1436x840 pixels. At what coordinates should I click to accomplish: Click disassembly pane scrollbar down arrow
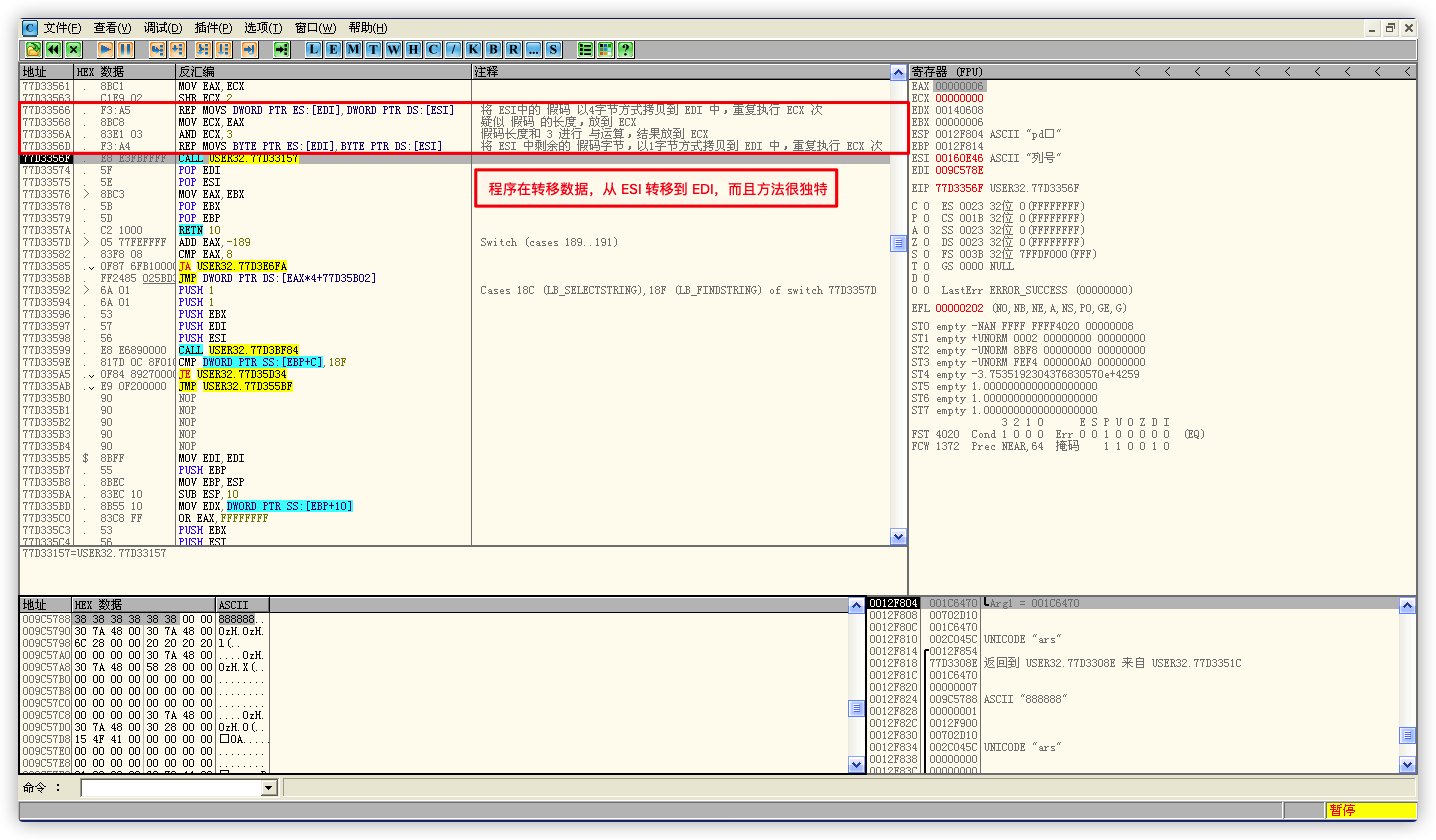[x=898, y=537]
